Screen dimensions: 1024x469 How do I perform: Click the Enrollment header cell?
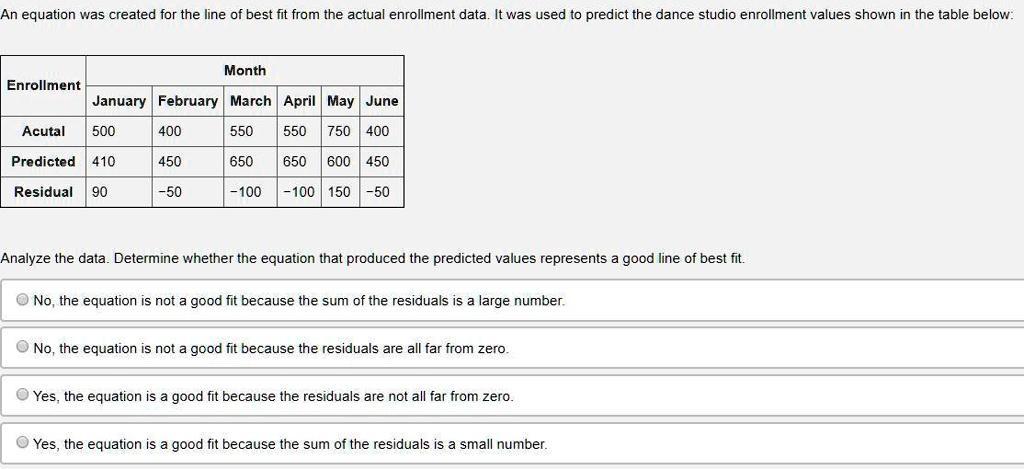43,86
